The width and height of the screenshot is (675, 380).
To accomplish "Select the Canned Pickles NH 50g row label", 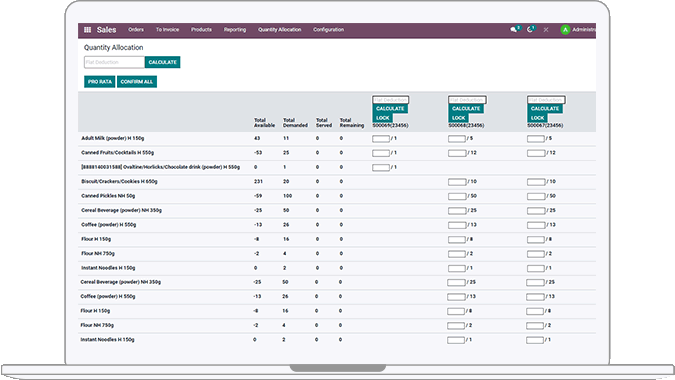I will click(x=108, y=196).
